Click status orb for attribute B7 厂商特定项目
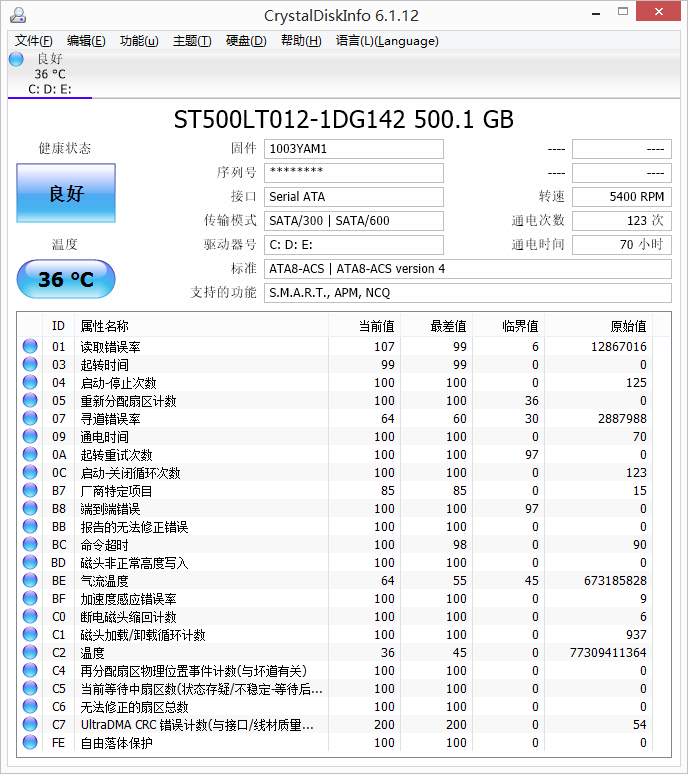Image resolution: width=688 pixels, height=774 pixels. [30, 490]
